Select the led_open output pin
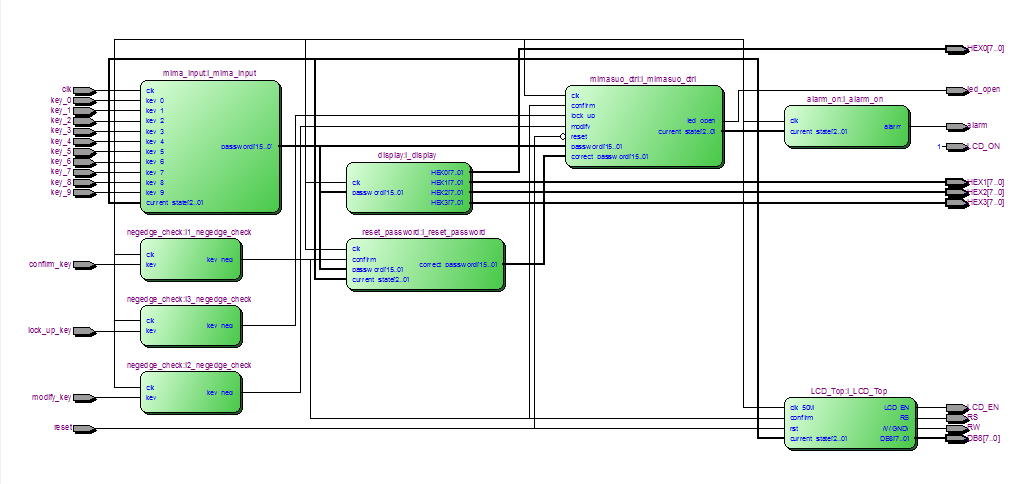The width and height of the screenshot is (1032, 484). tap(957, 90)
